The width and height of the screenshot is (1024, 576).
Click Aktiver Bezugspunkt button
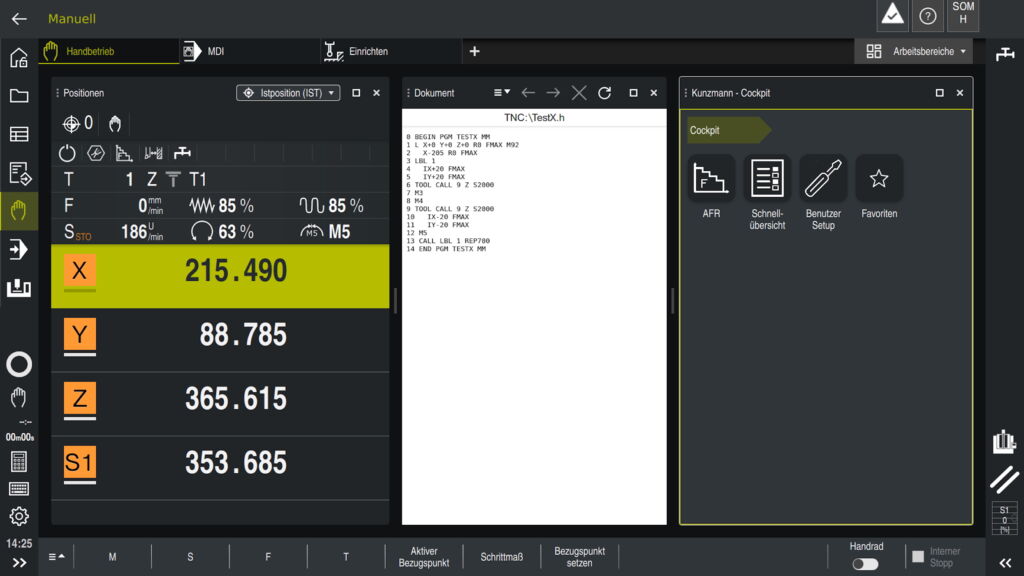point(424,557)
